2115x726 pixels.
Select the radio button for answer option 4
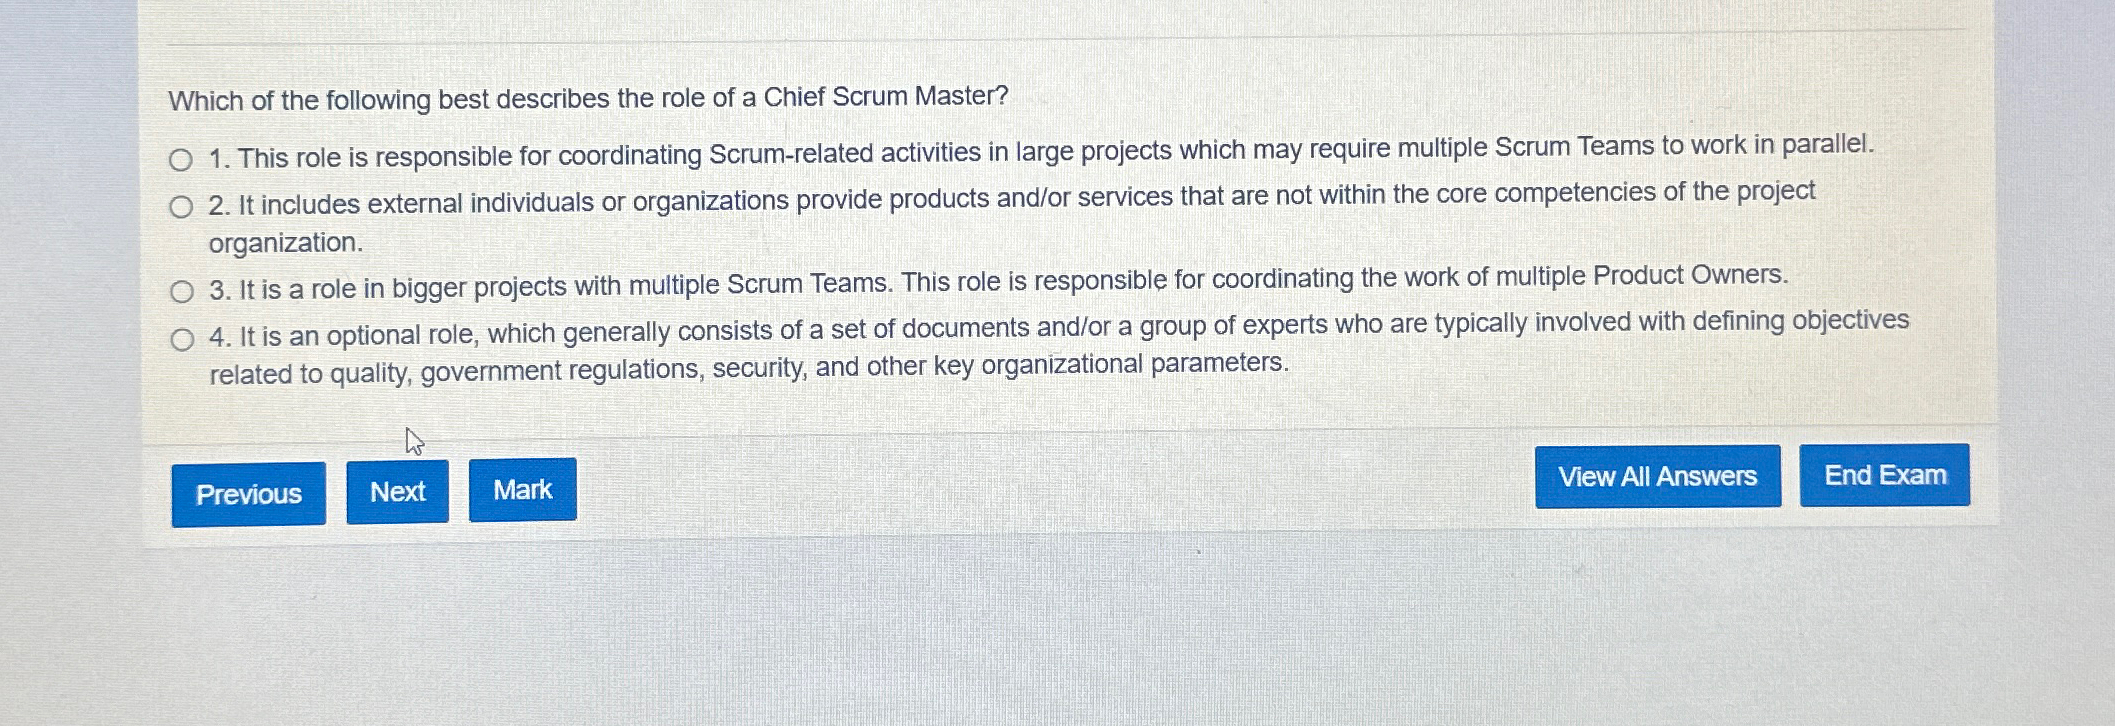[x=182, y=337]
